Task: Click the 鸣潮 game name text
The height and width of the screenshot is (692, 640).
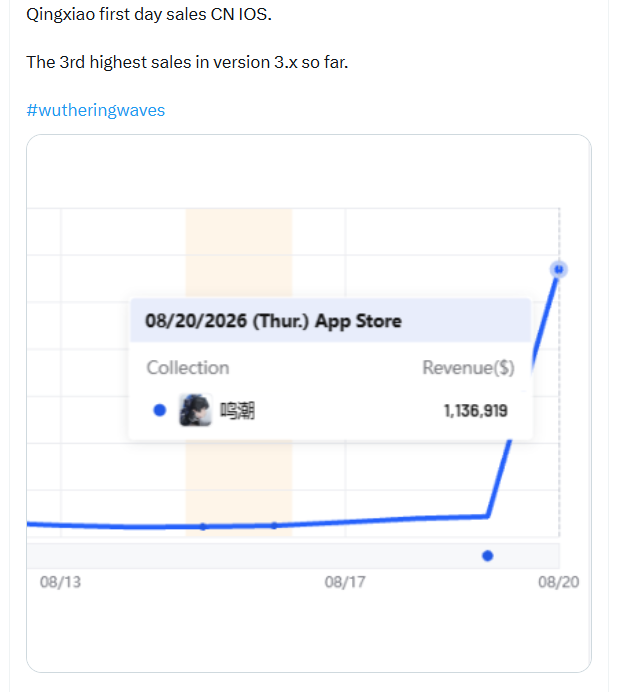Action: 237,410
